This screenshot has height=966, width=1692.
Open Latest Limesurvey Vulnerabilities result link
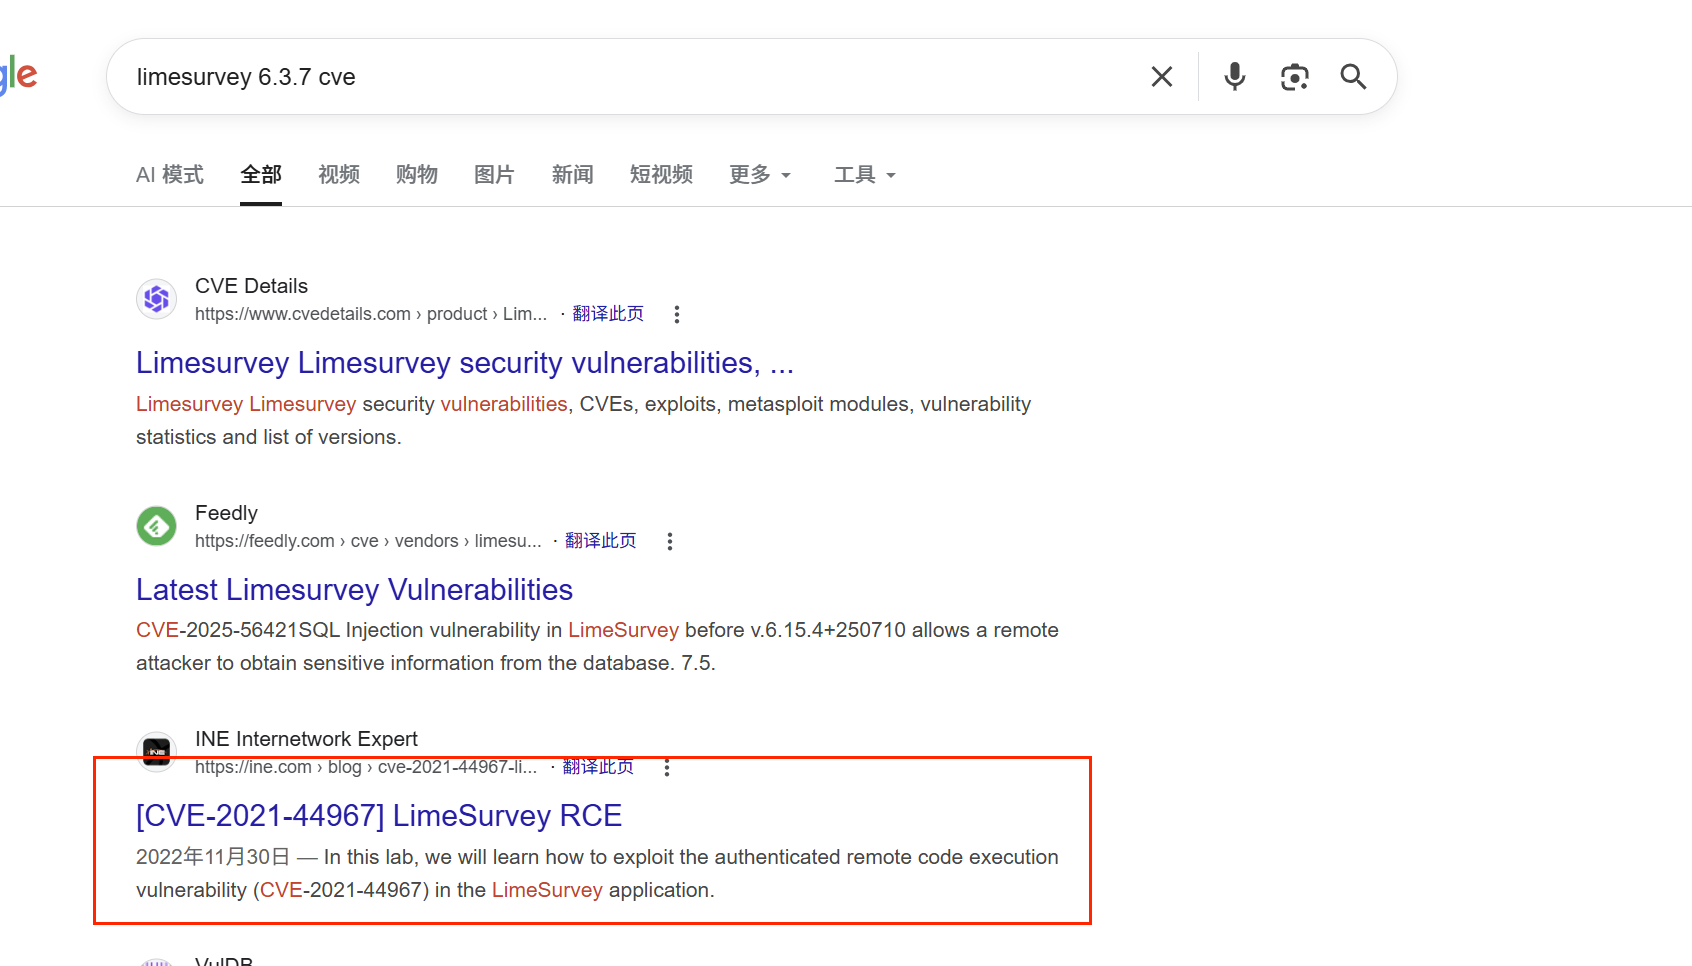pyautogui.click(x=355, y=590)
